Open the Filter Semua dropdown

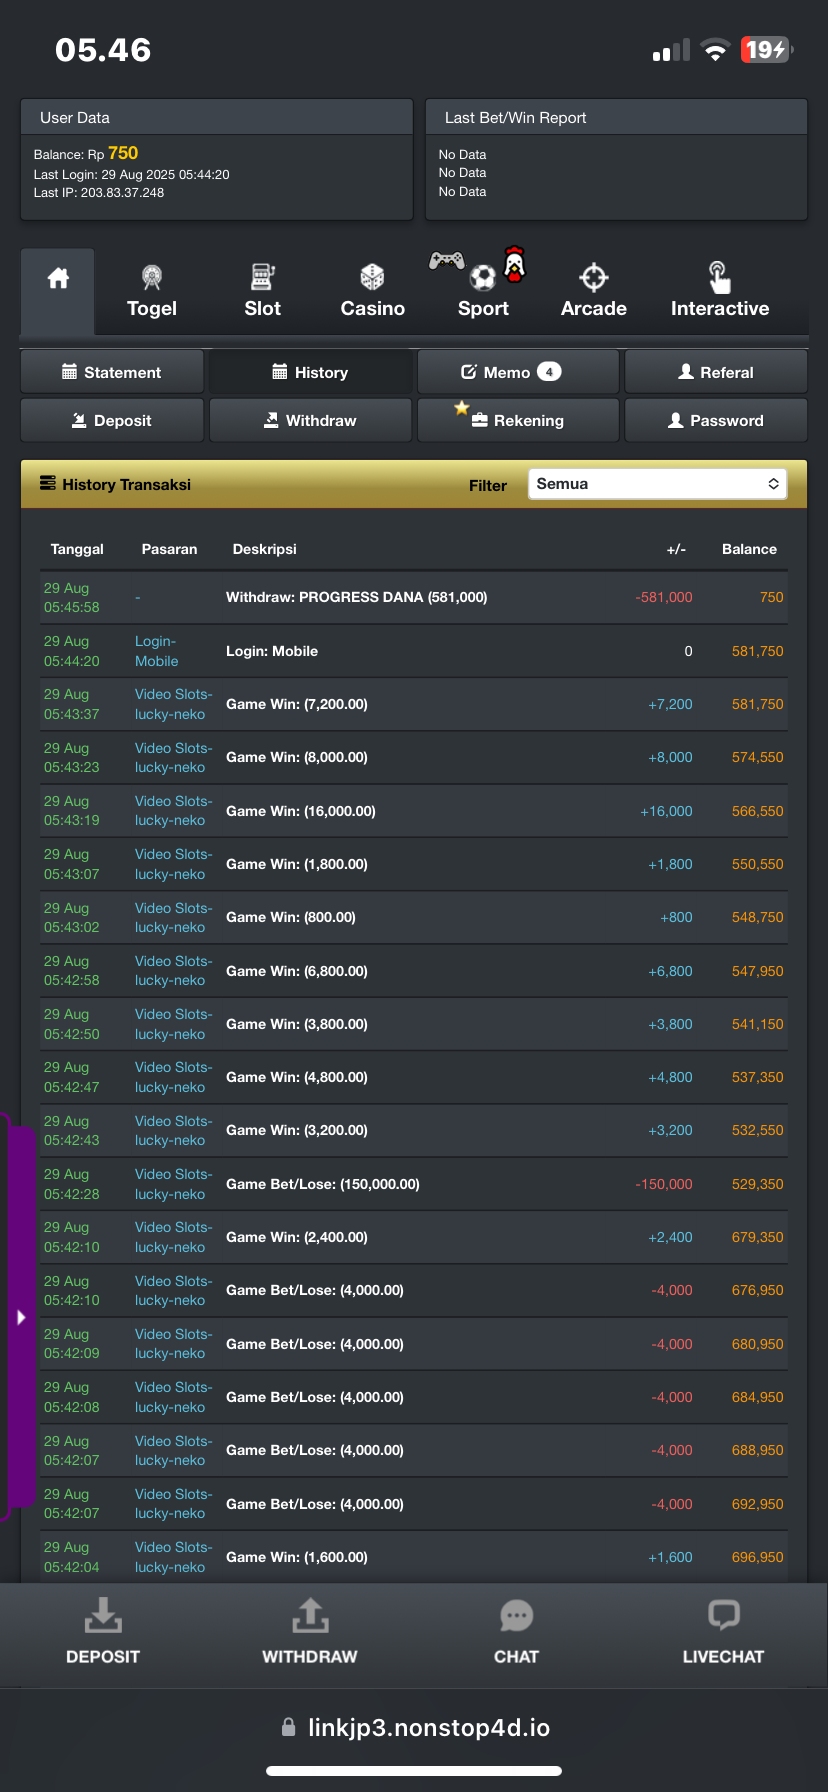tap(657, 484)
